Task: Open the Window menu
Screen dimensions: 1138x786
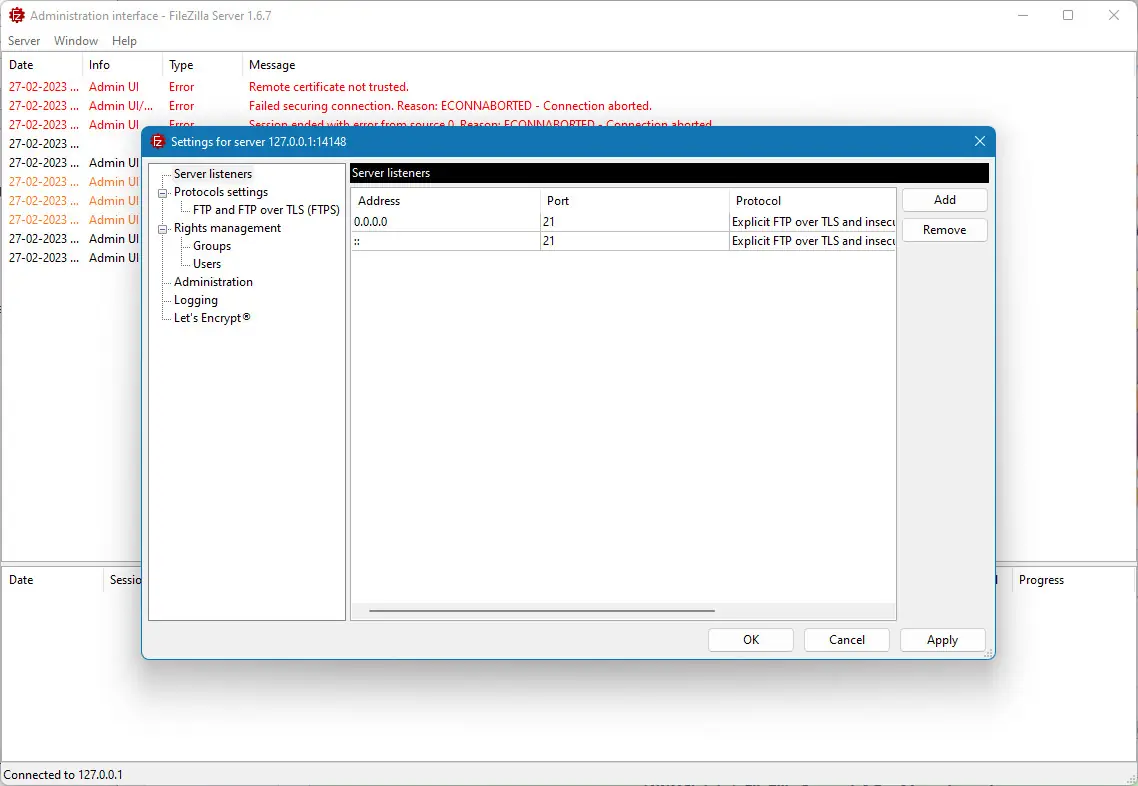Action: pyautogui.click(x=75, y=41)
